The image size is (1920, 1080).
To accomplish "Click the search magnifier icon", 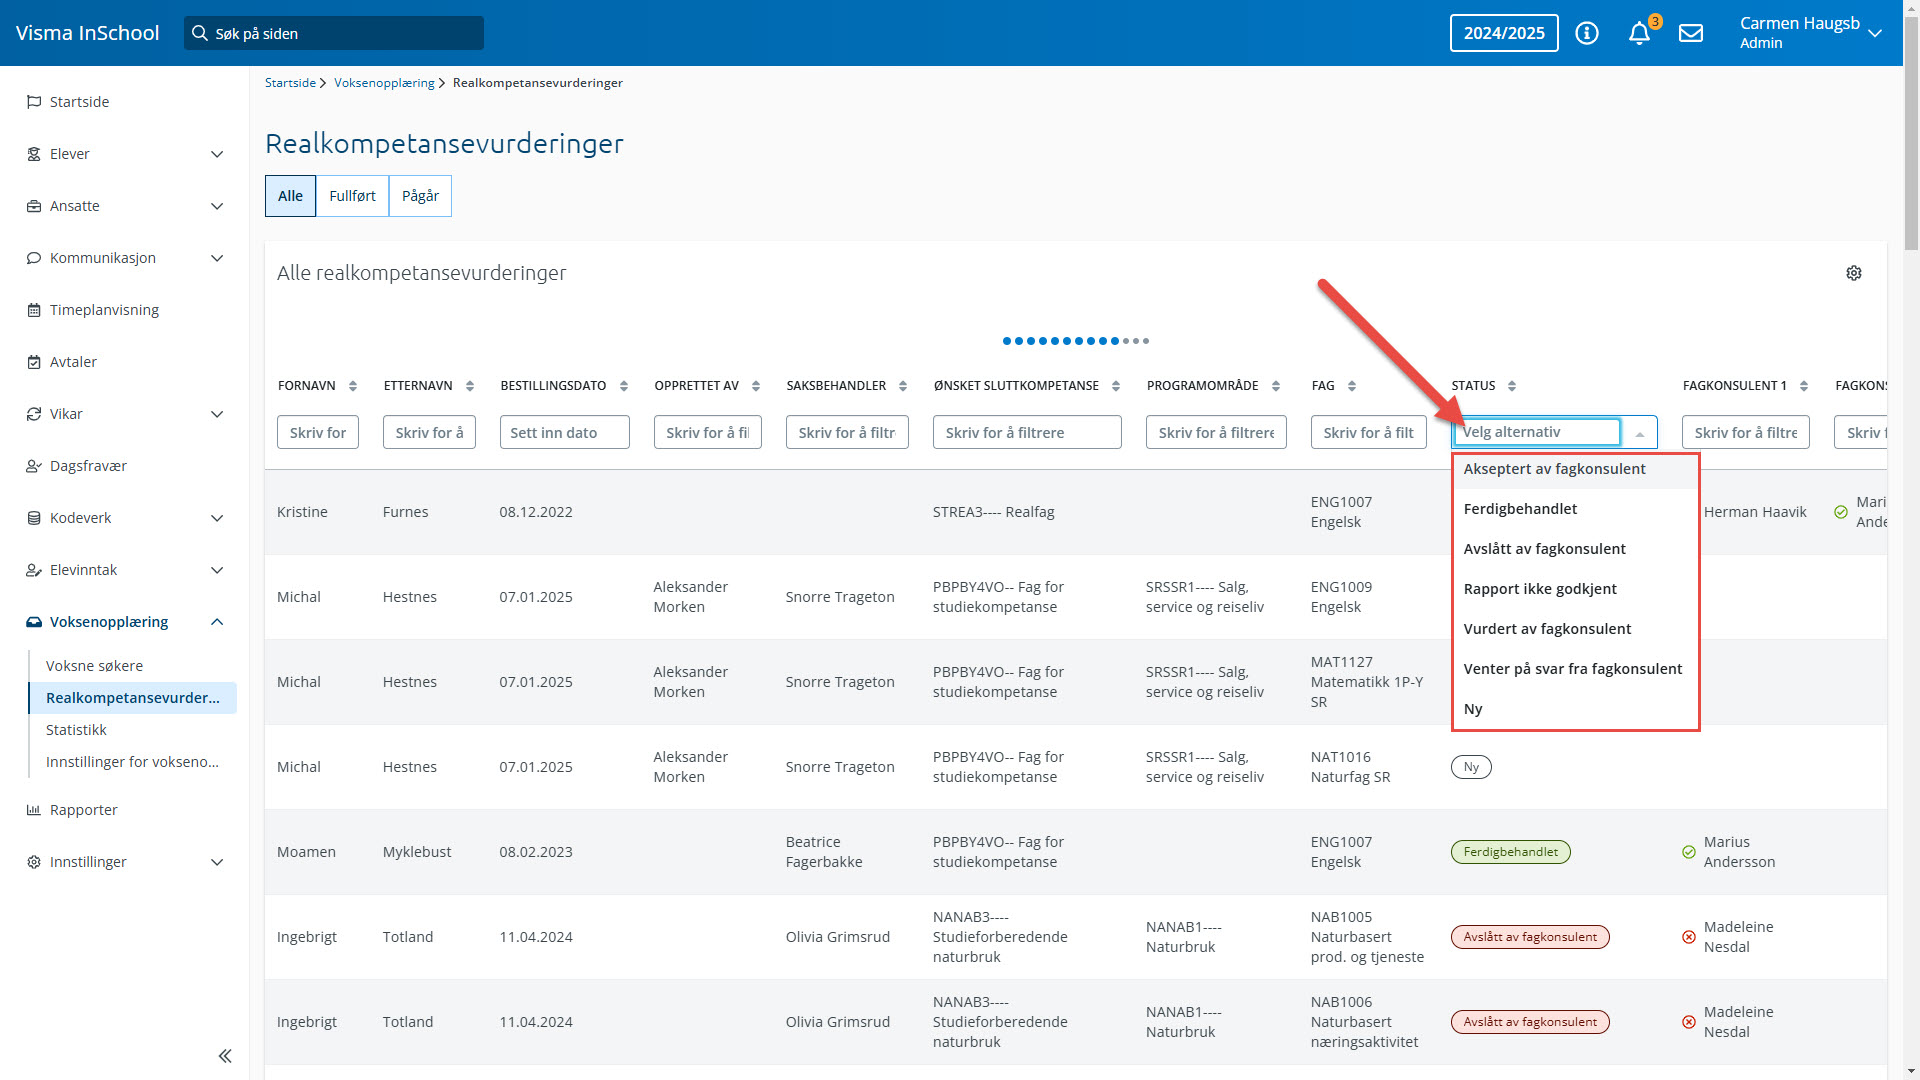I will (200, 33).
